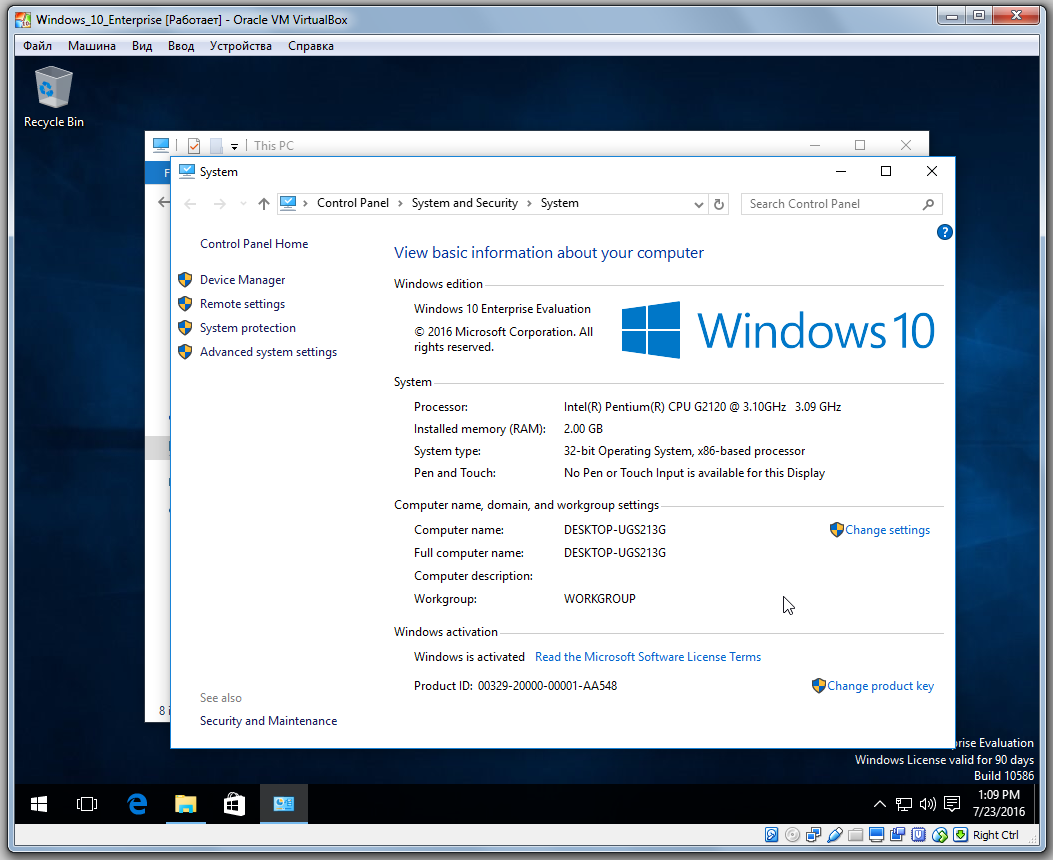The width and height of the screenshot is (1053, 860).
Task: Expand chevron before Control Panel breadcrumb
Action: coord(305,203)
